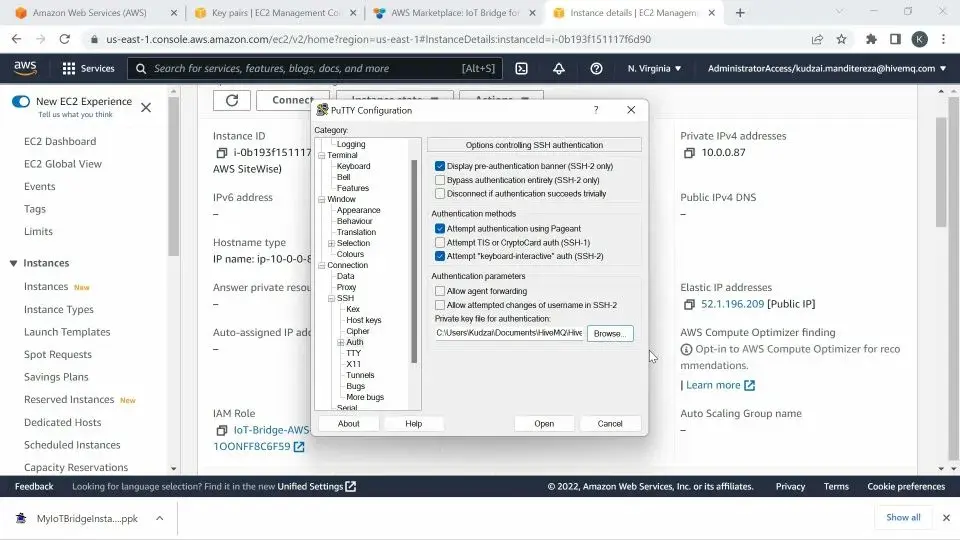960x540 pixels.
Task: Select Launch Templates in sidebar
Action: (x=67, y=332)
